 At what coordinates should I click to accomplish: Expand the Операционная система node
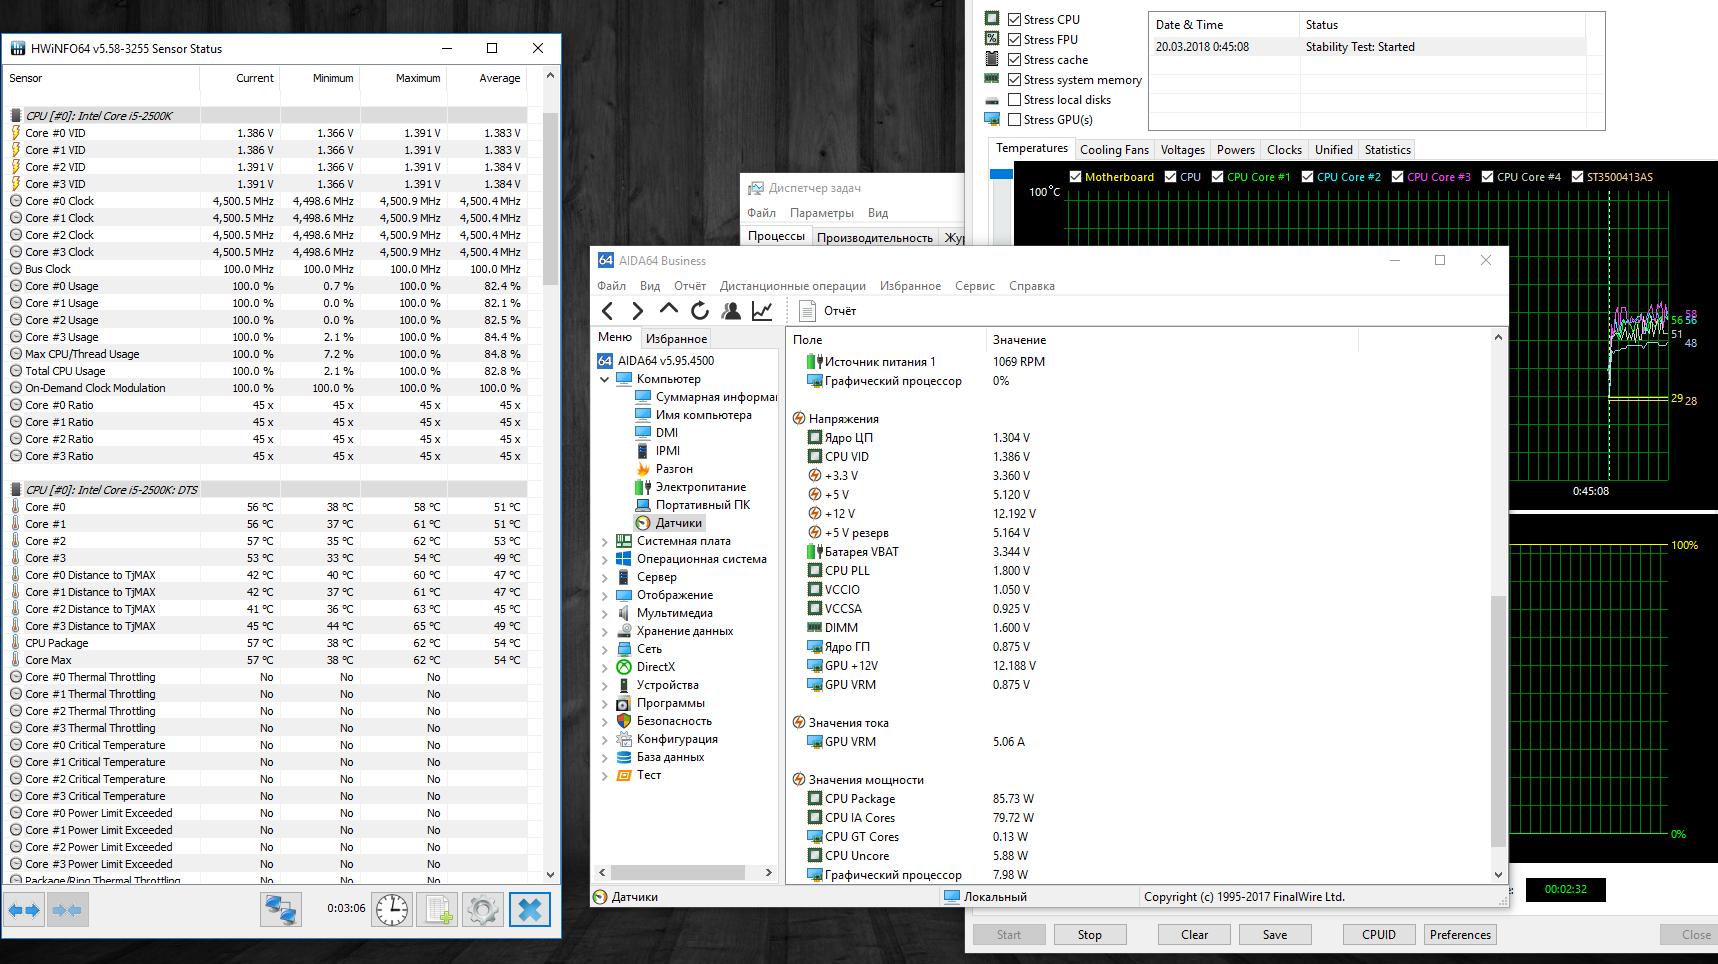604,559
